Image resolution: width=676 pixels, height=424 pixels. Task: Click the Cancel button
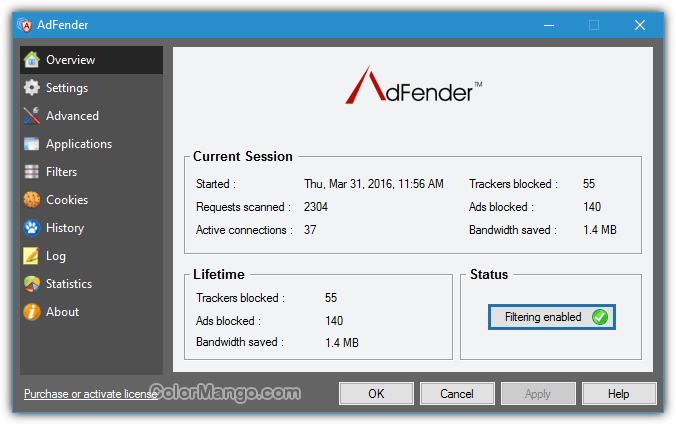click(x=457, y=393)
